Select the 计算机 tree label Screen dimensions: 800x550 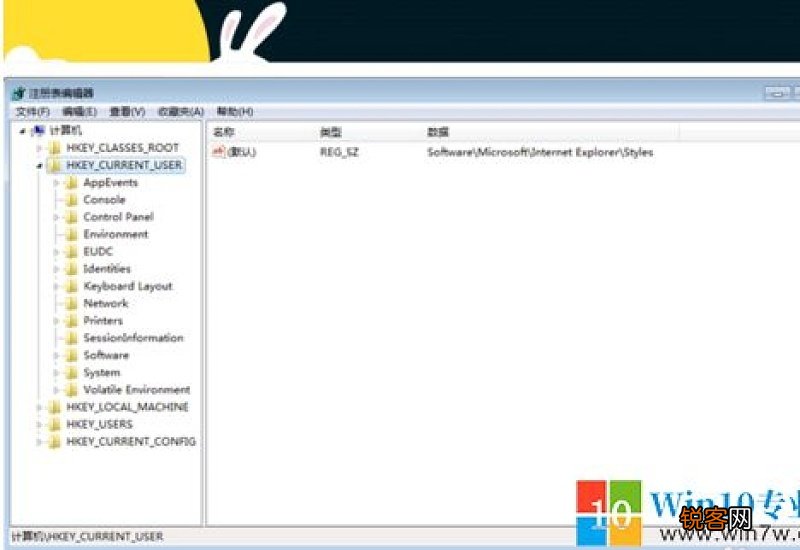pyautogui.click(x=65, y=131)
